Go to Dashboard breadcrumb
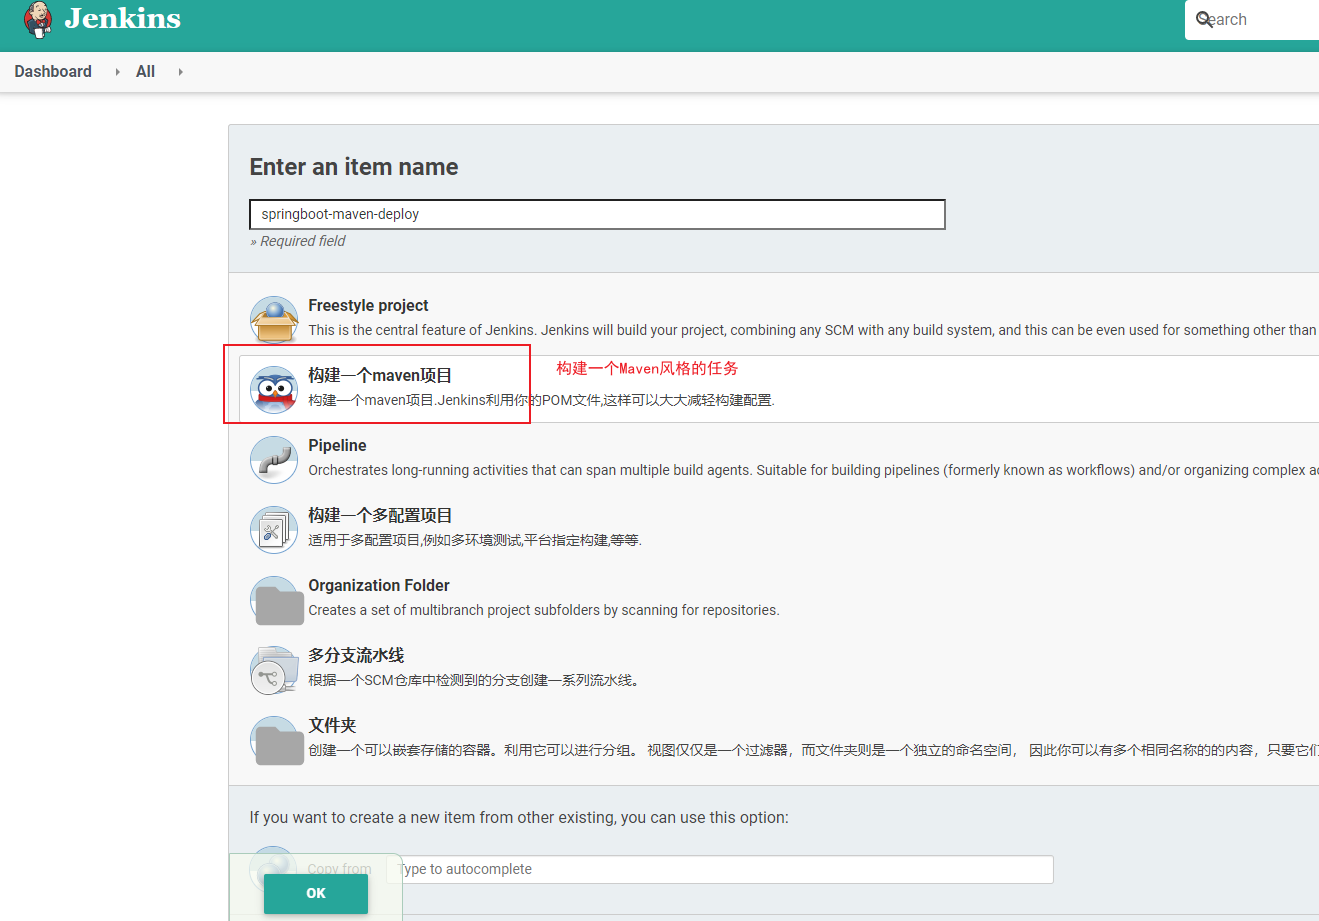 click(53, 71)
